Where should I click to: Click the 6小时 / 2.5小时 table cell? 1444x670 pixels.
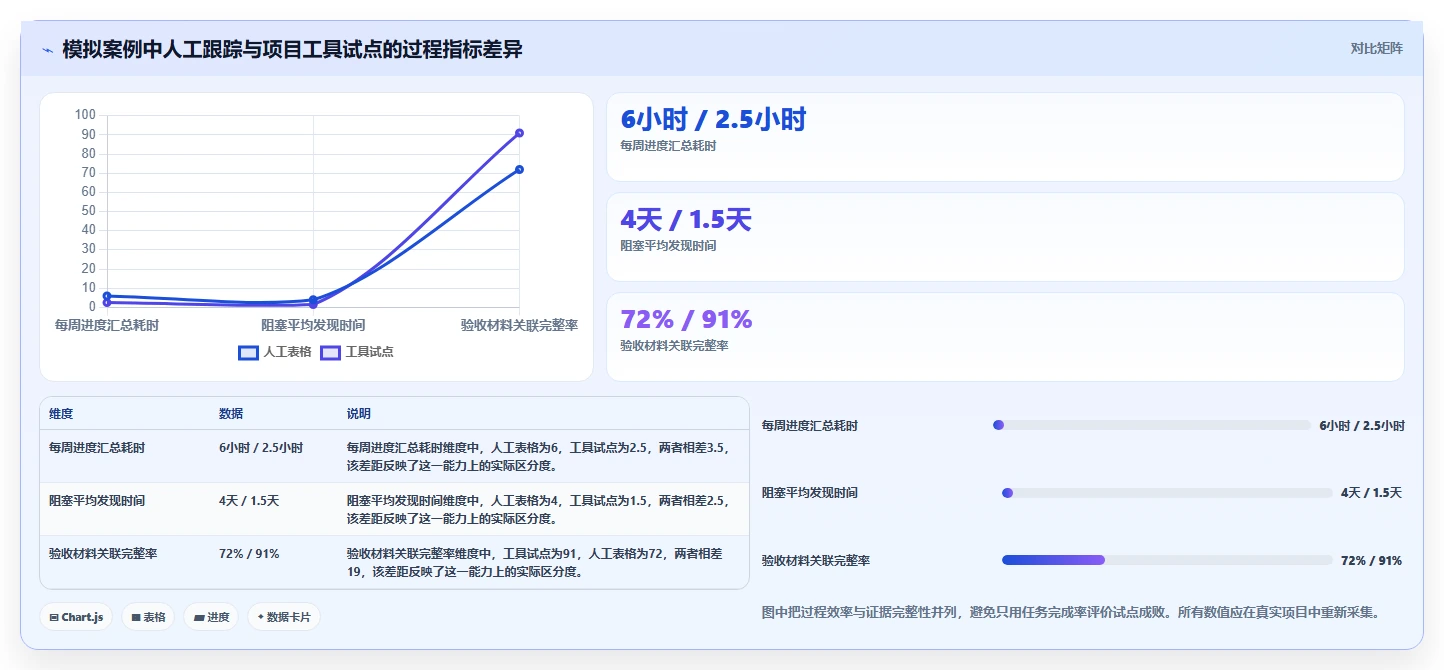tap(261, 448)
